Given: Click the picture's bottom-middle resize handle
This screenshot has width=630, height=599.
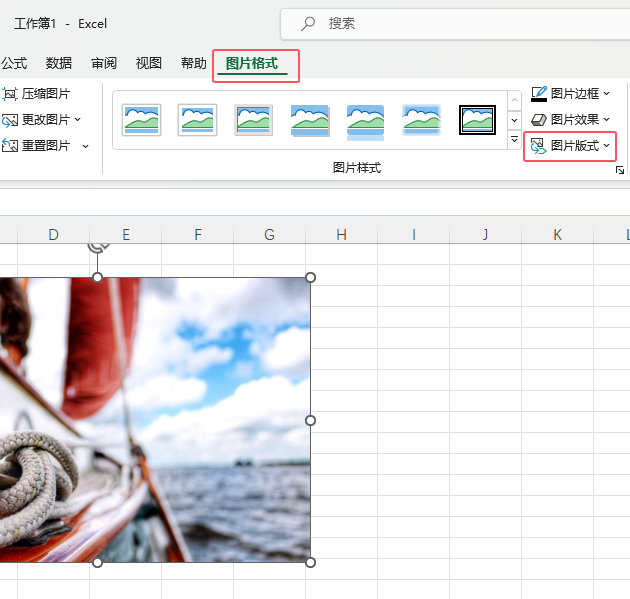Looking at the screenshot, I should pos(97,563).
